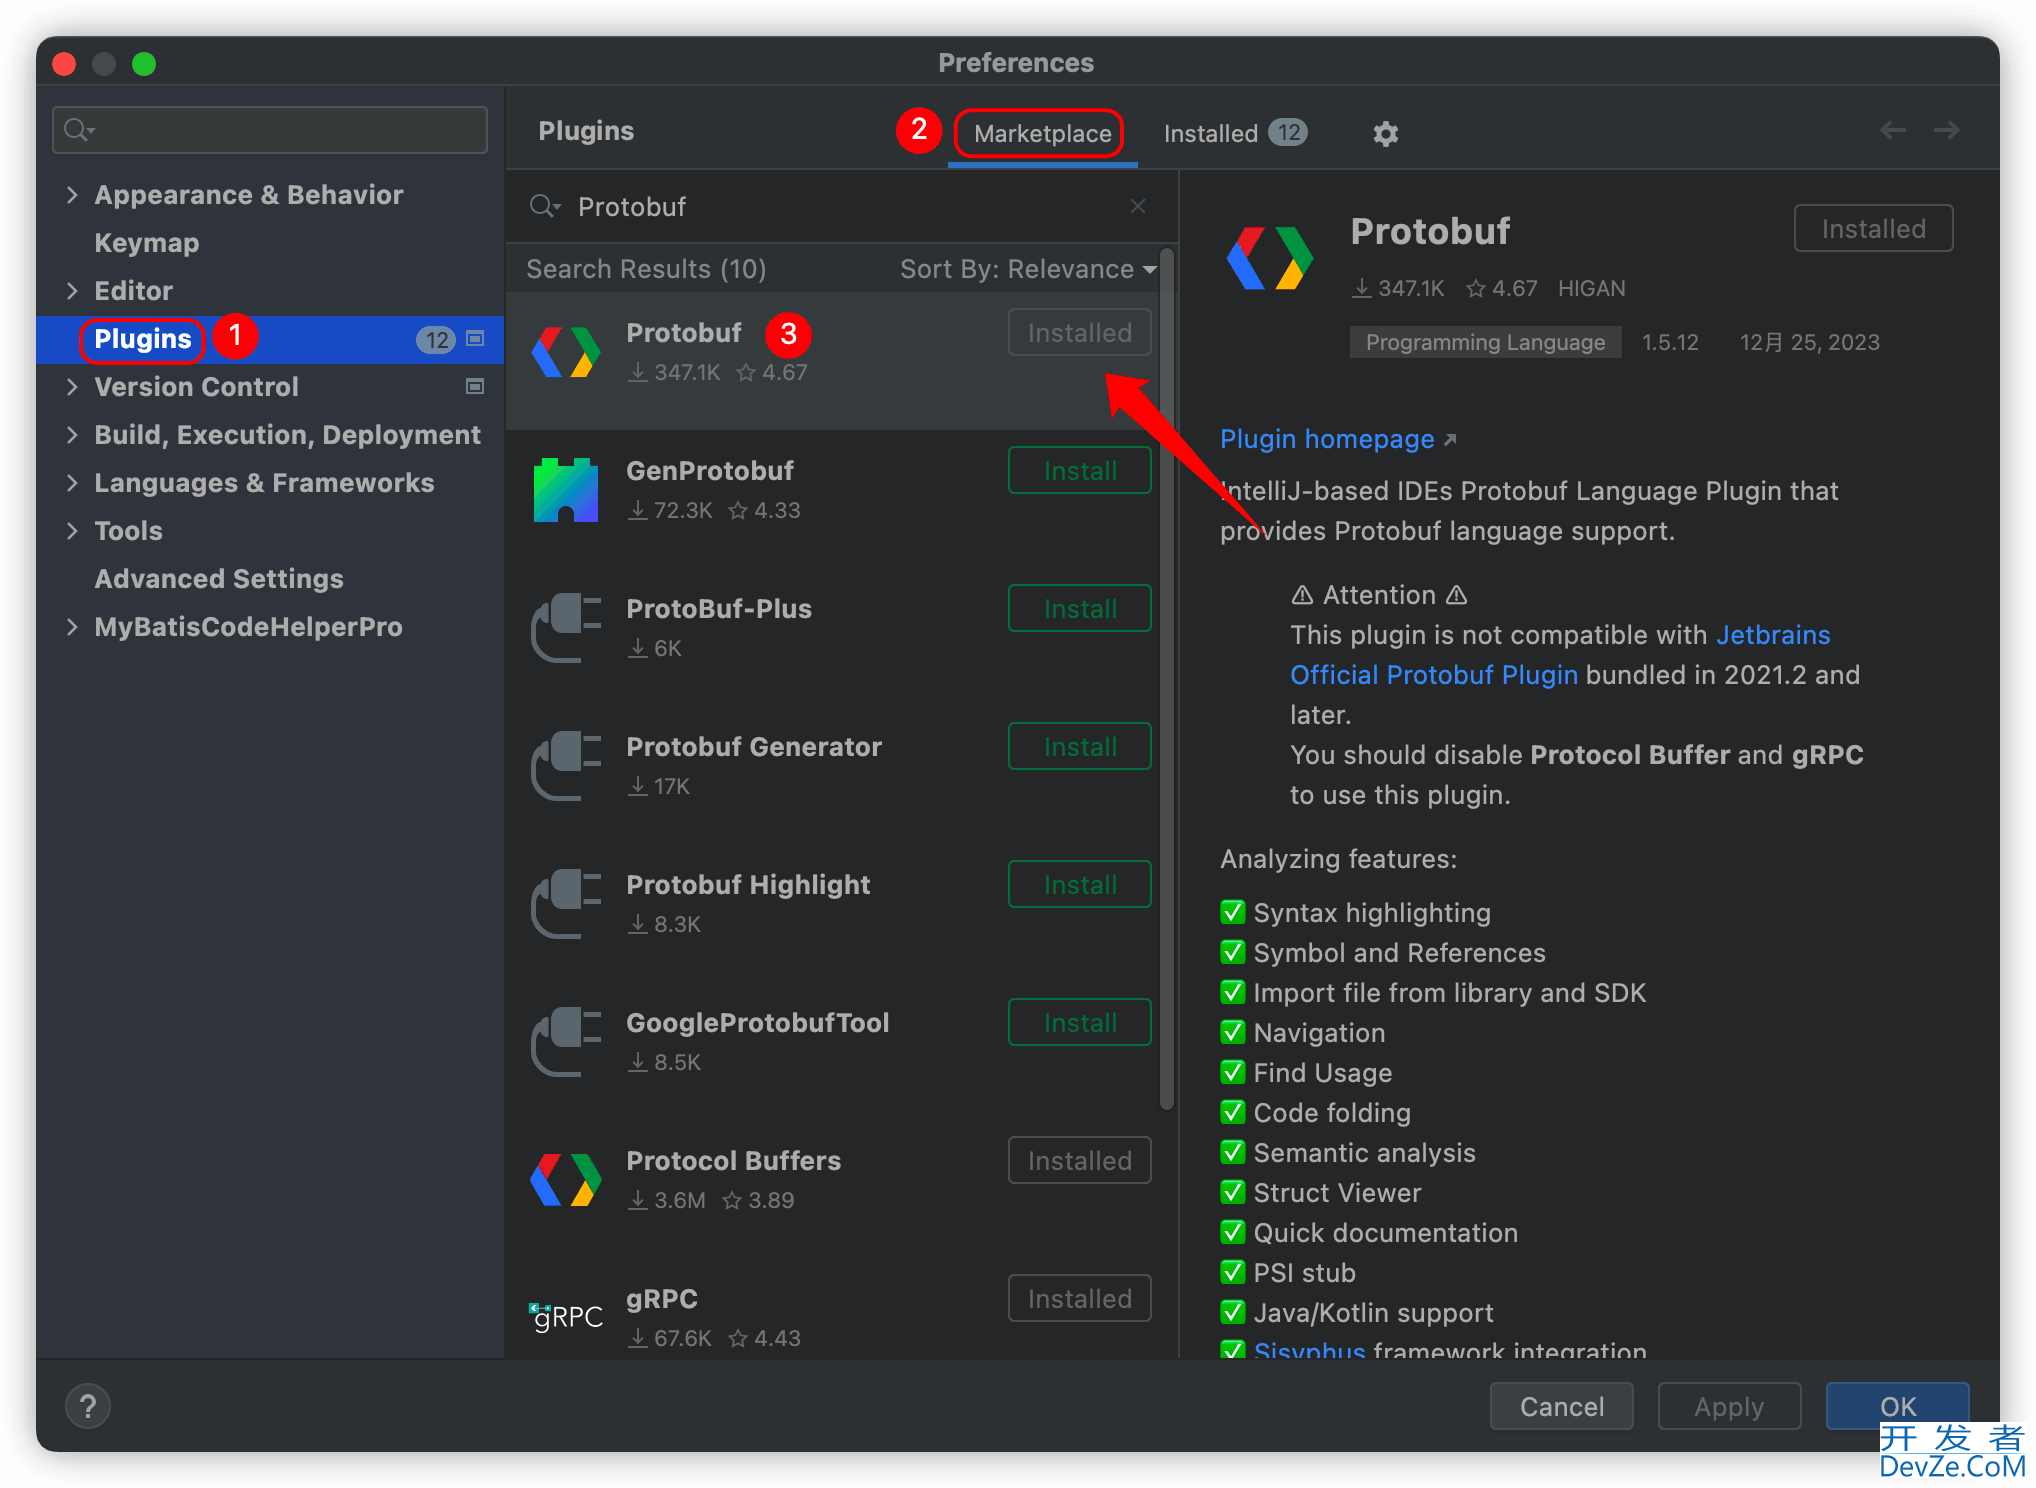Viewport: 2036px width, 1488px height.
Task: Click the gRPC plugin logo
Action: pyautogui.click(x=566, y=1317)
